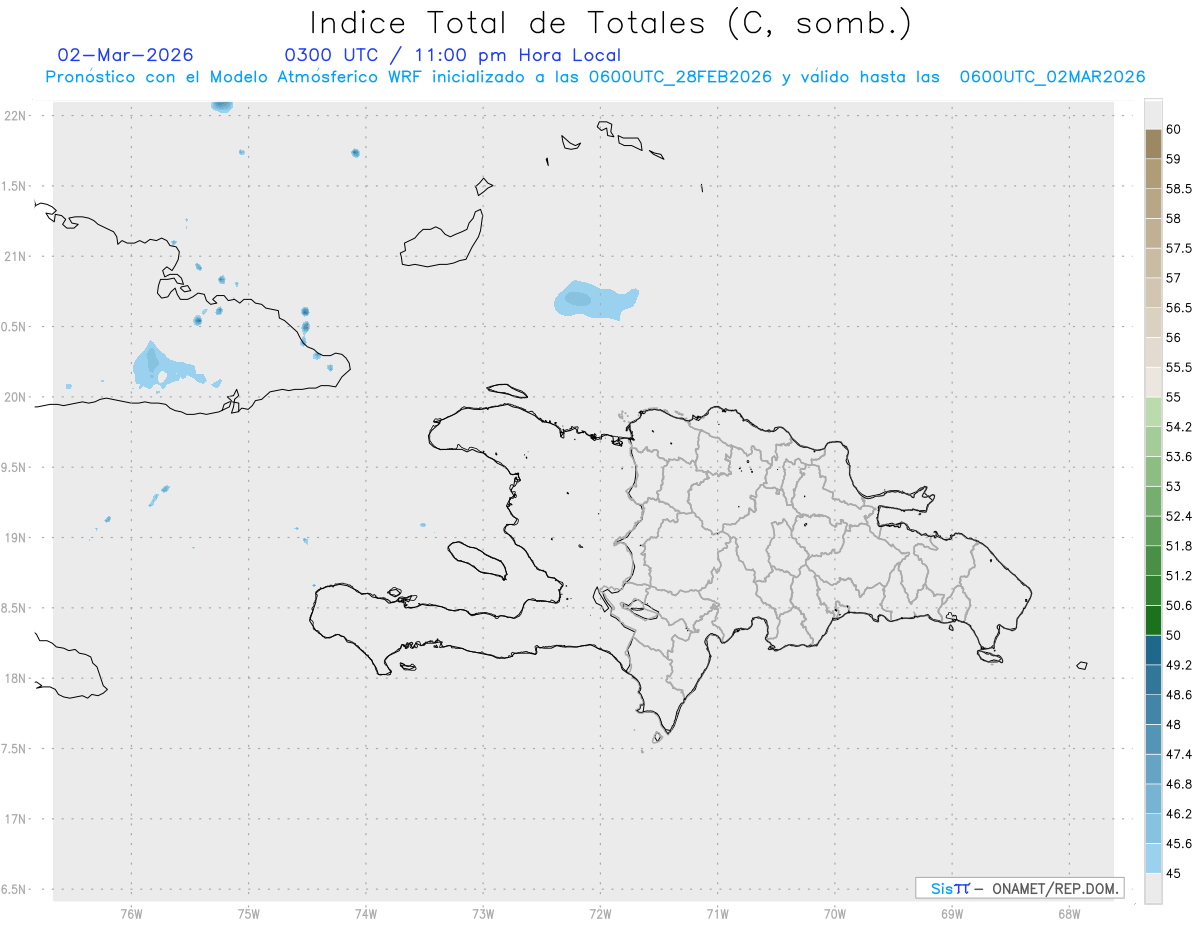The height and width of the screenshot is (927, 1200).
Task: Click the colorbar label "48.6"
Action: [1179, 695]
